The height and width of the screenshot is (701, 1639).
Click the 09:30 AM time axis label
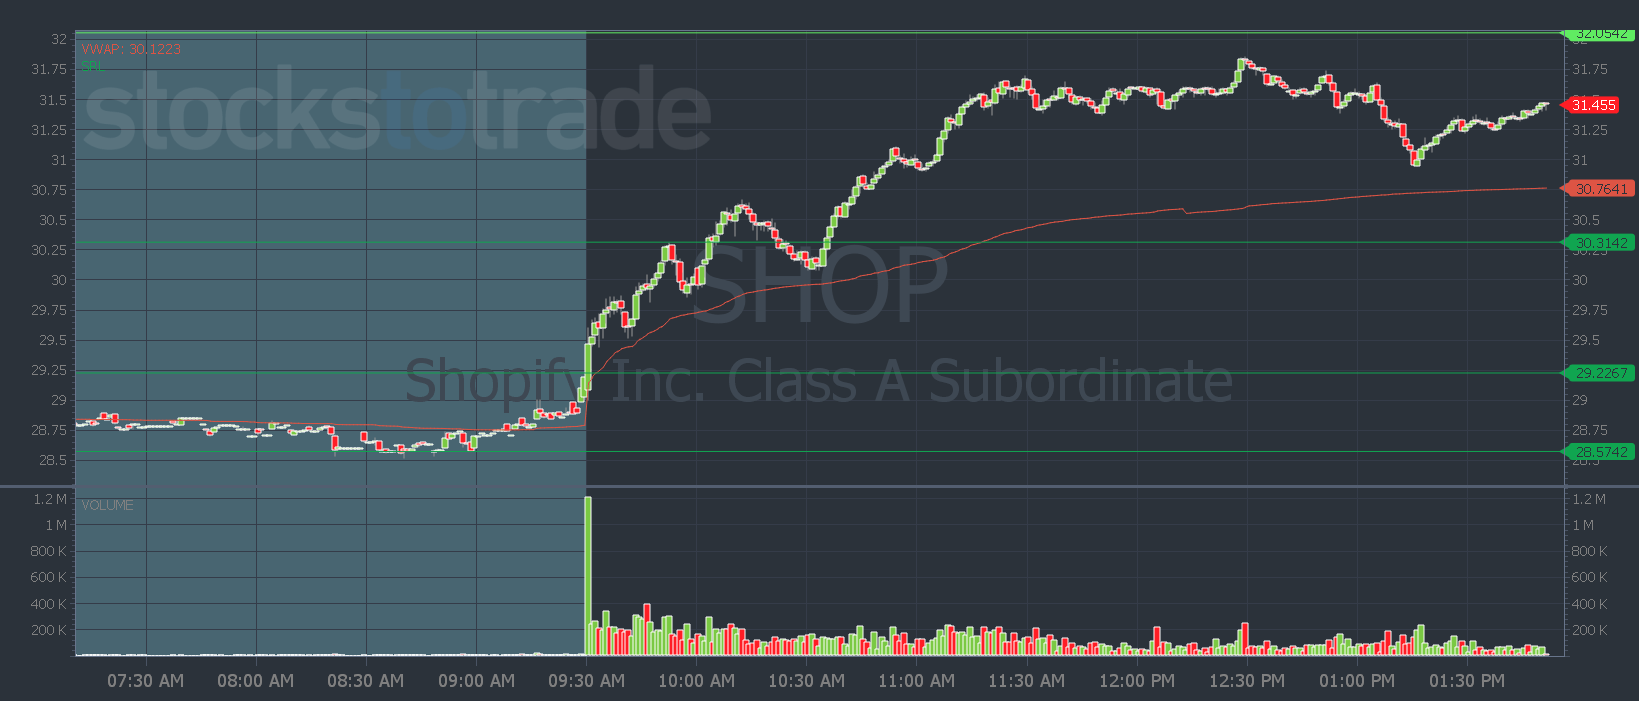[x=586, y=681]
